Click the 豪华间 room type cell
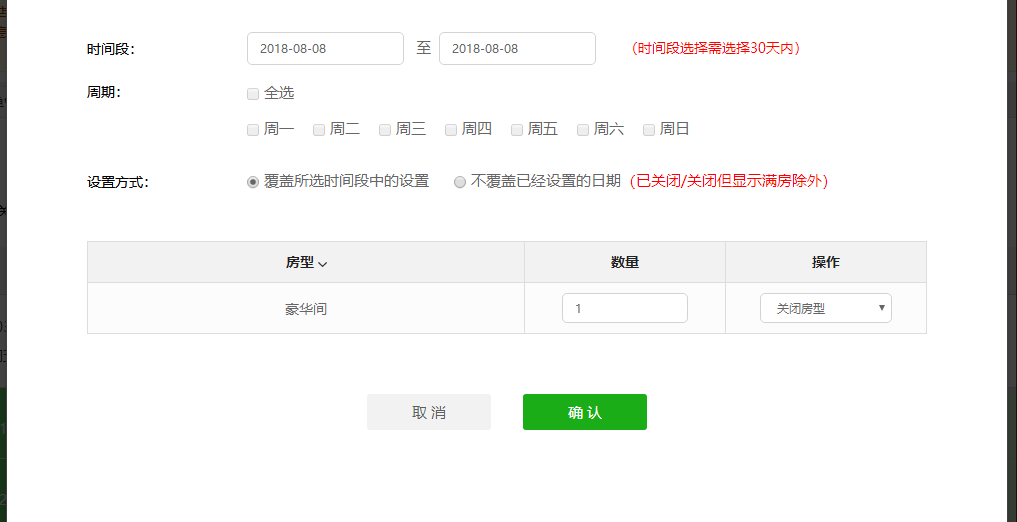The image size is (1017, 522). pos(306,309)
